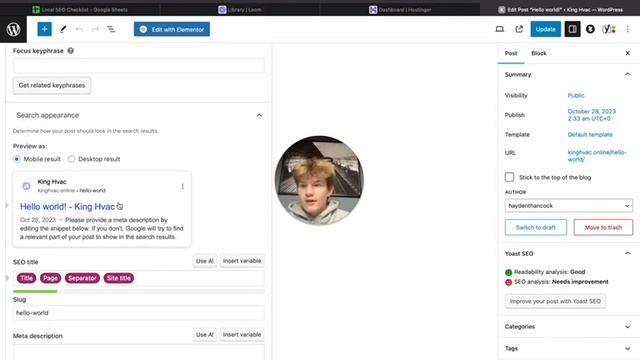The image size is (640, 360).
Task: Toggle the Settings sidebar icon
Action: pos(572,29)
